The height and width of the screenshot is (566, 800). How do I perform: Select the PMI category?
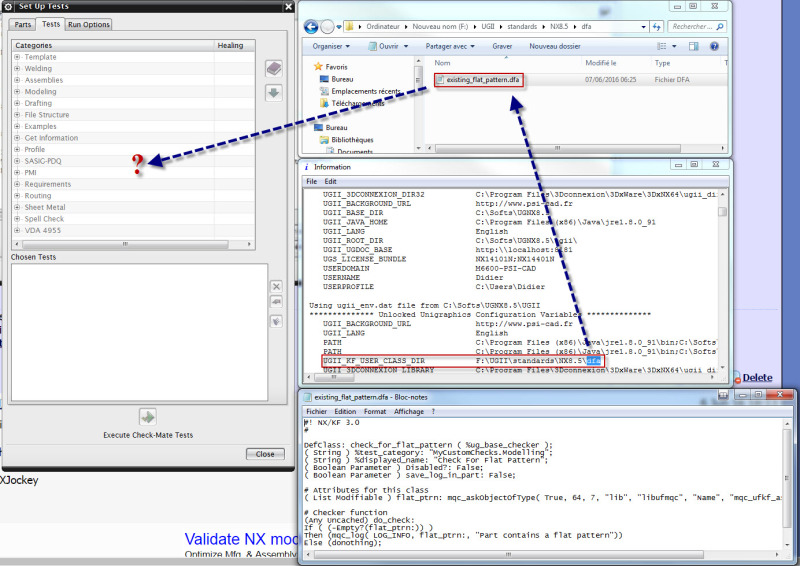point(31,173)
